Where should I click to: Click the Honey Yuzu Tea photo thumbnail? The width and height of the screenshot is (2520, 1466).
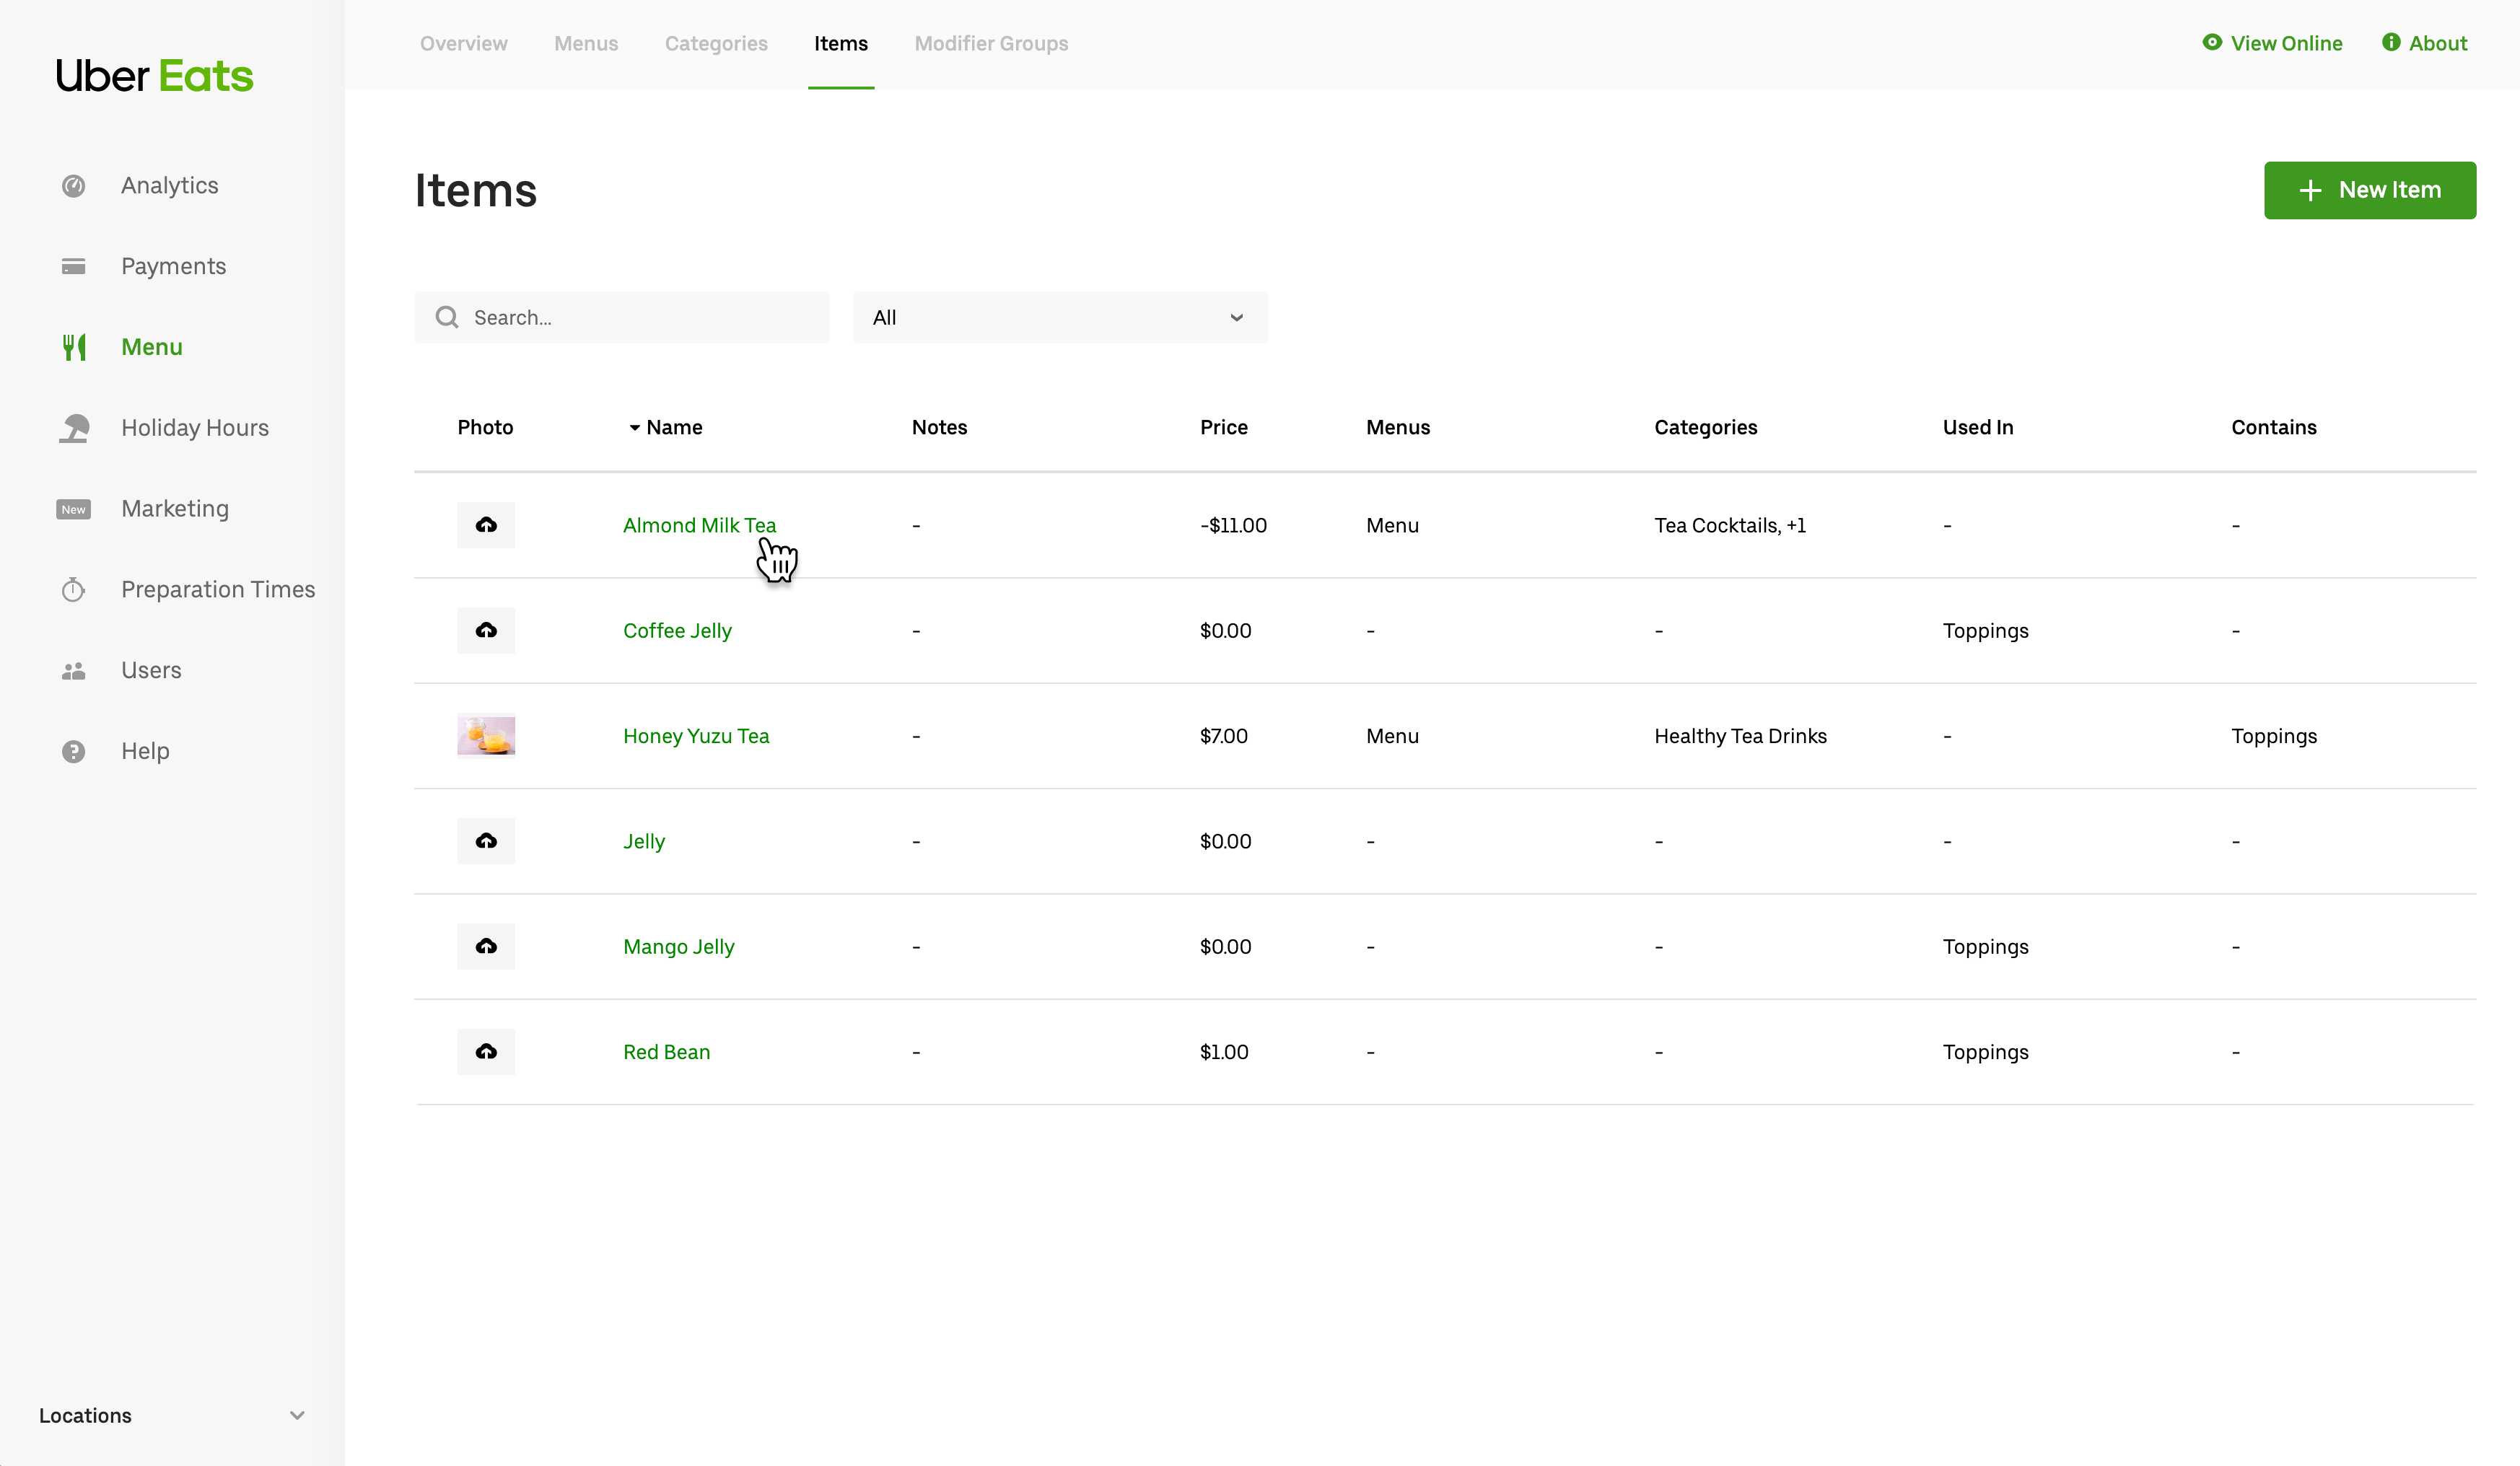pos(486,736)
